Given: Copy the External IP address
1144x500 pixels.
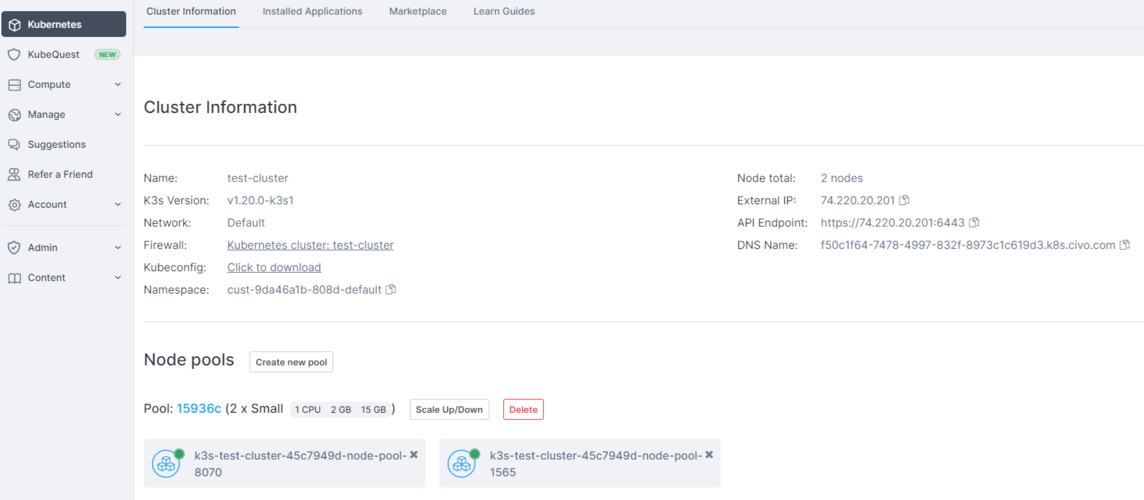Looking at the screenshot, I should click(x=904, y=200).
